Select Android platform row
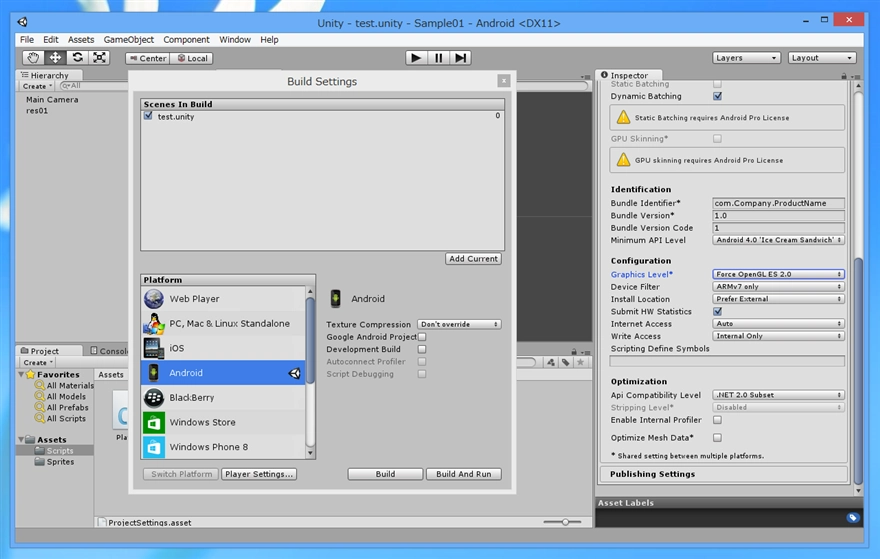This screenshot has width=880, height=559. (223, 373)
